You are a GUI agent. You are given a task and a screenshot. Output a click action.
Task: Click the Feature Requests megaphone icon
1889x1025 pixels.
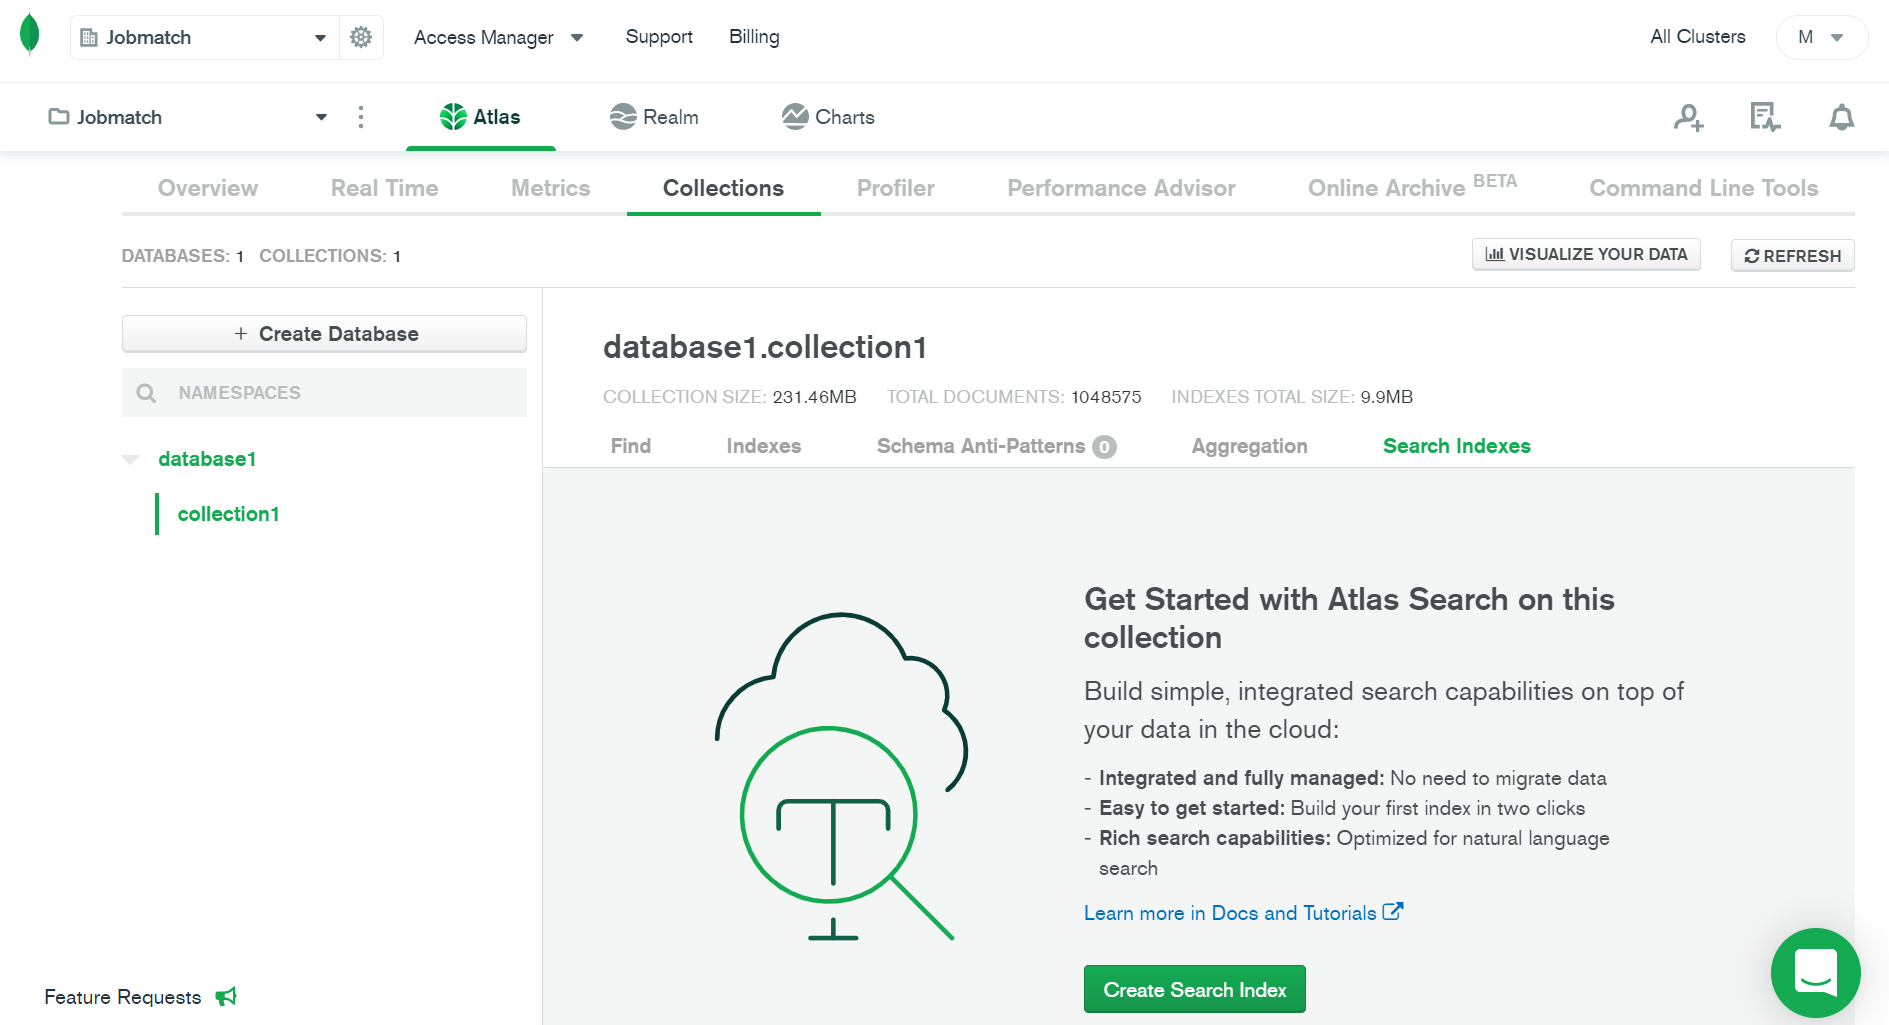(x=226, y=996)
